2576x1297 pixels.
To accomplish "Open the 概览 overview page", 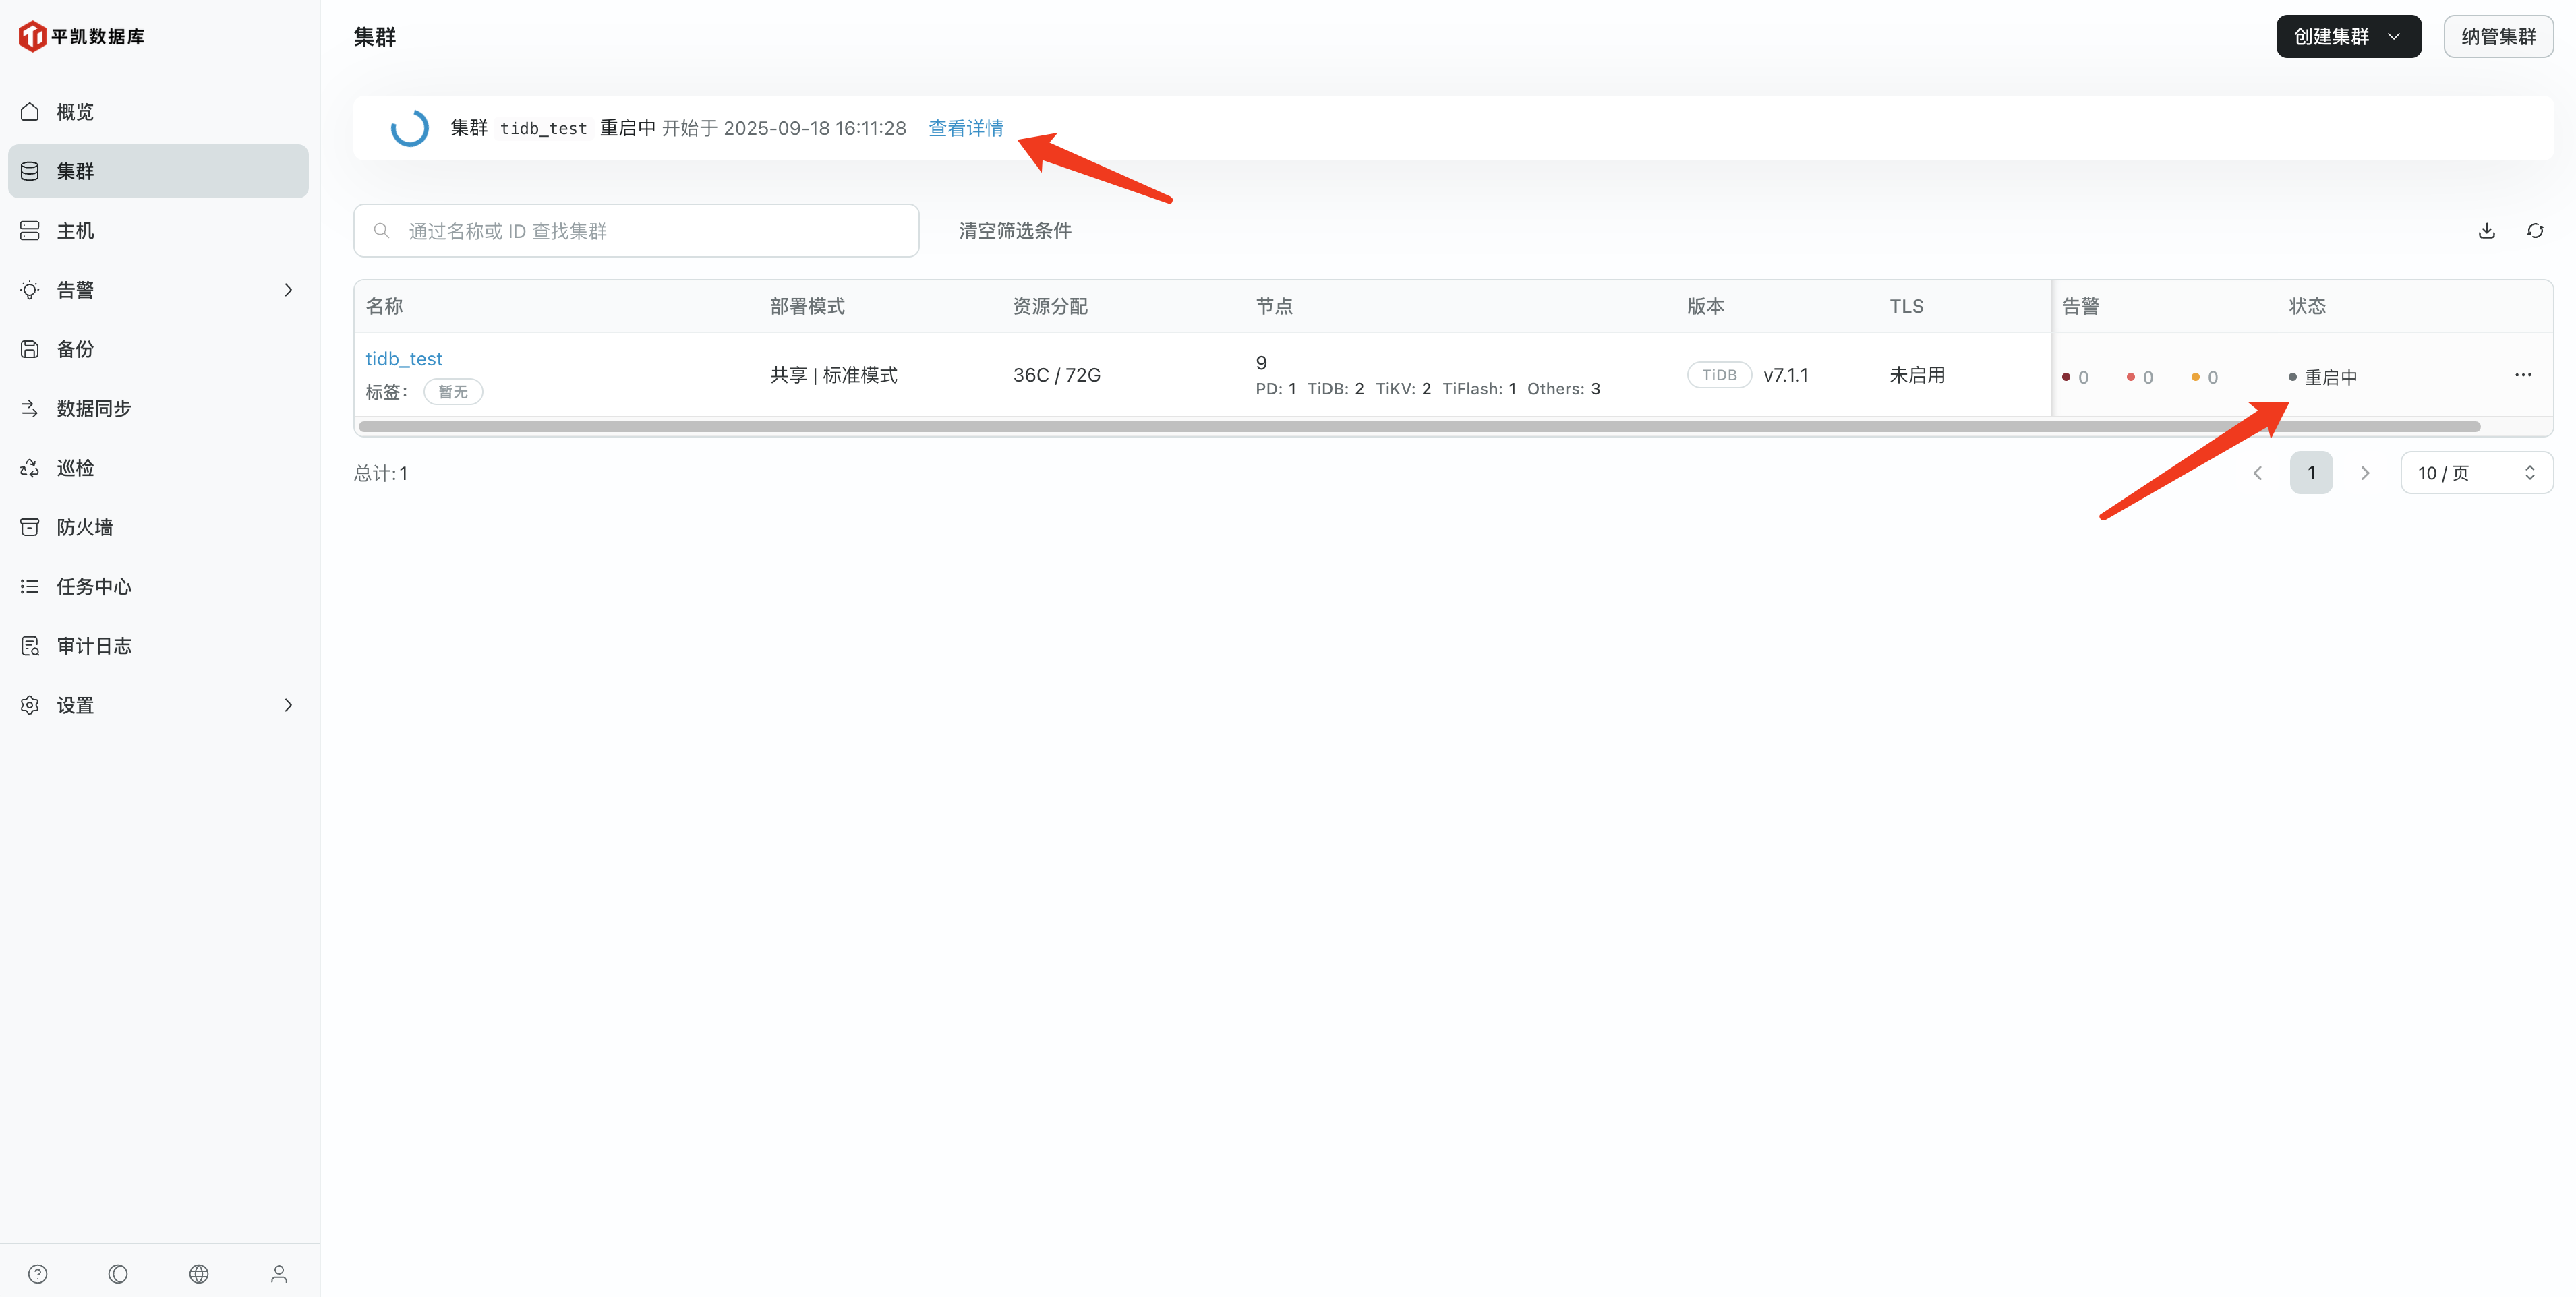I will pos(74,111).
